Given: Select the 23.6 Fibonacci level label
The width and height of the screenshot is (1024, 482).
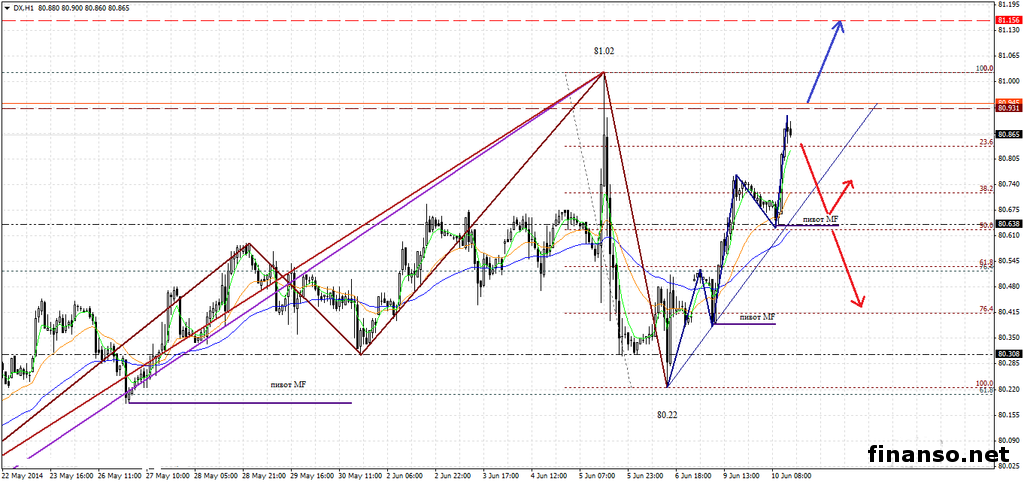Looking at the screenshot, I should pos(983,142).
